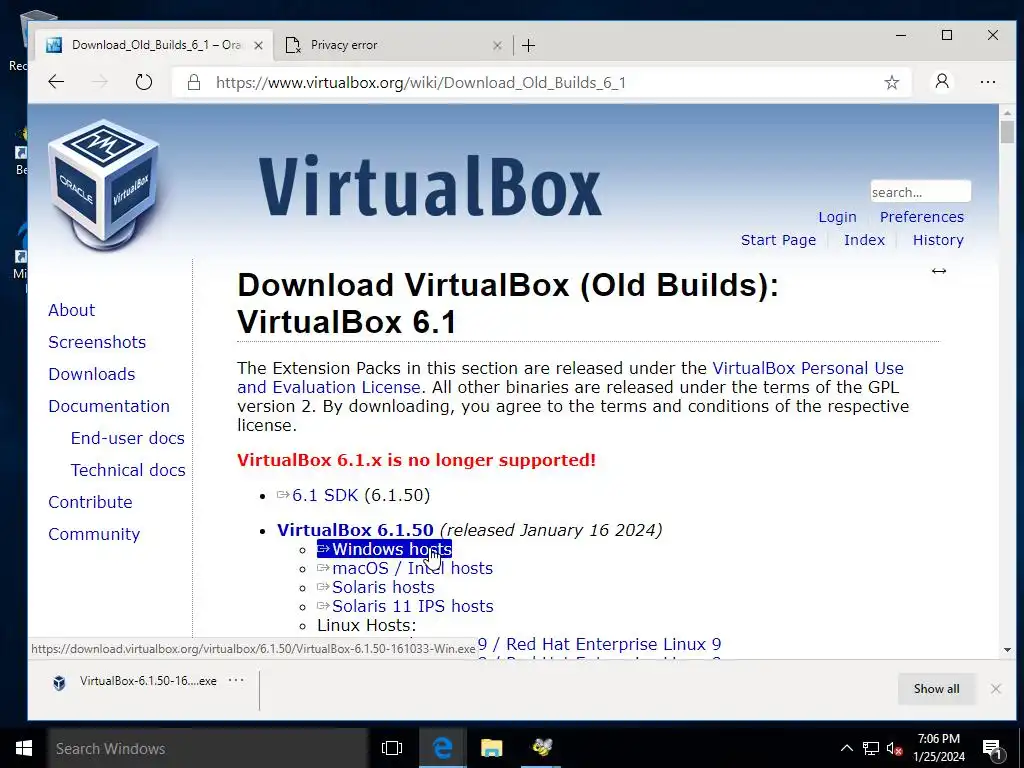Close the downloads bar
This screenshot has height=768, width=1024.
pos(995,689)
